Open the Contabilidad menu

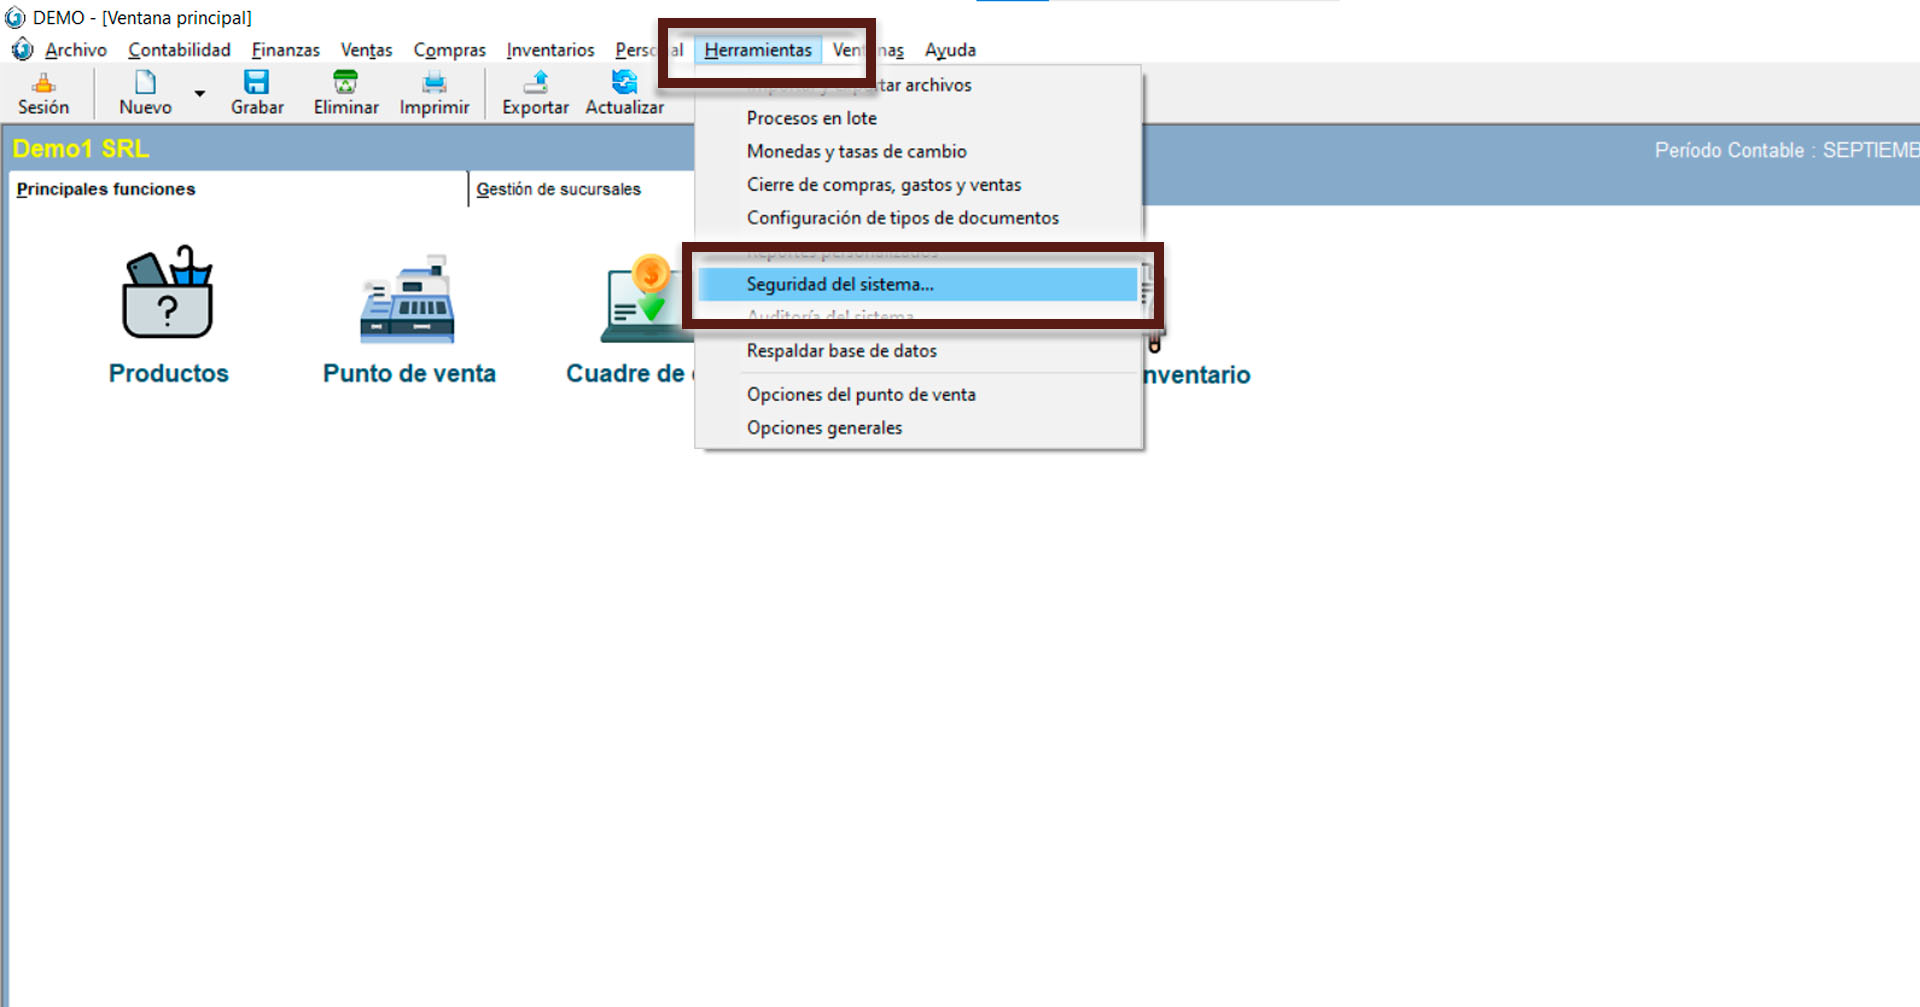[x=179, y=50]
